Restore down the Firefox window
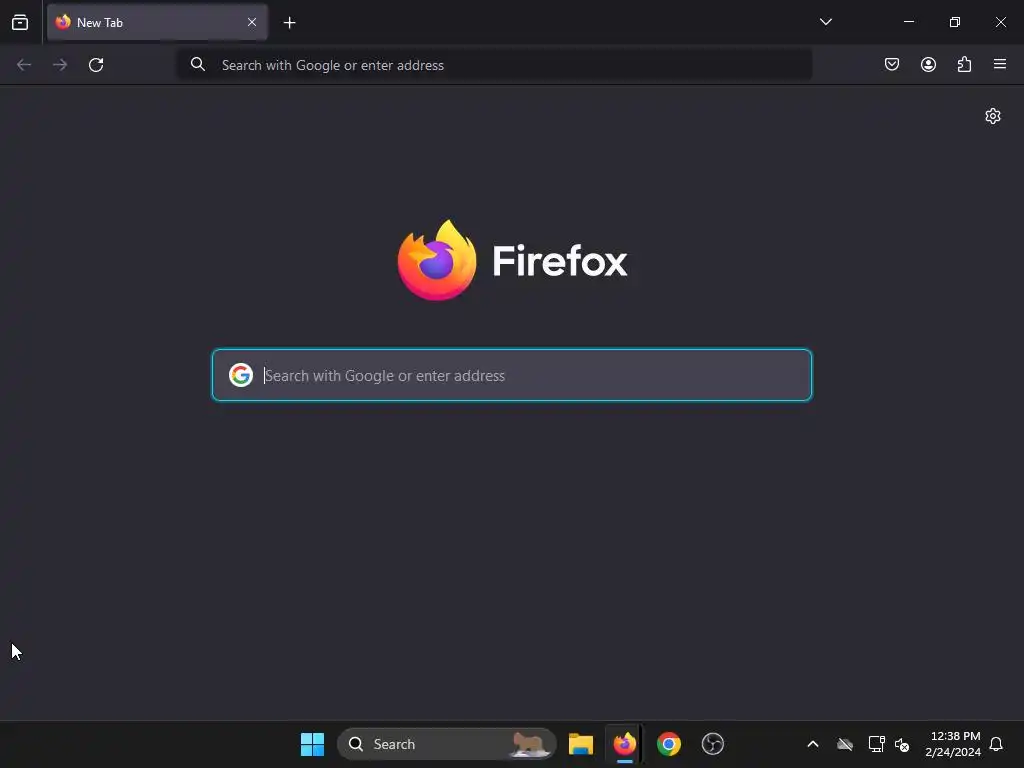1024x768 pixels. [x=955, y=22]
